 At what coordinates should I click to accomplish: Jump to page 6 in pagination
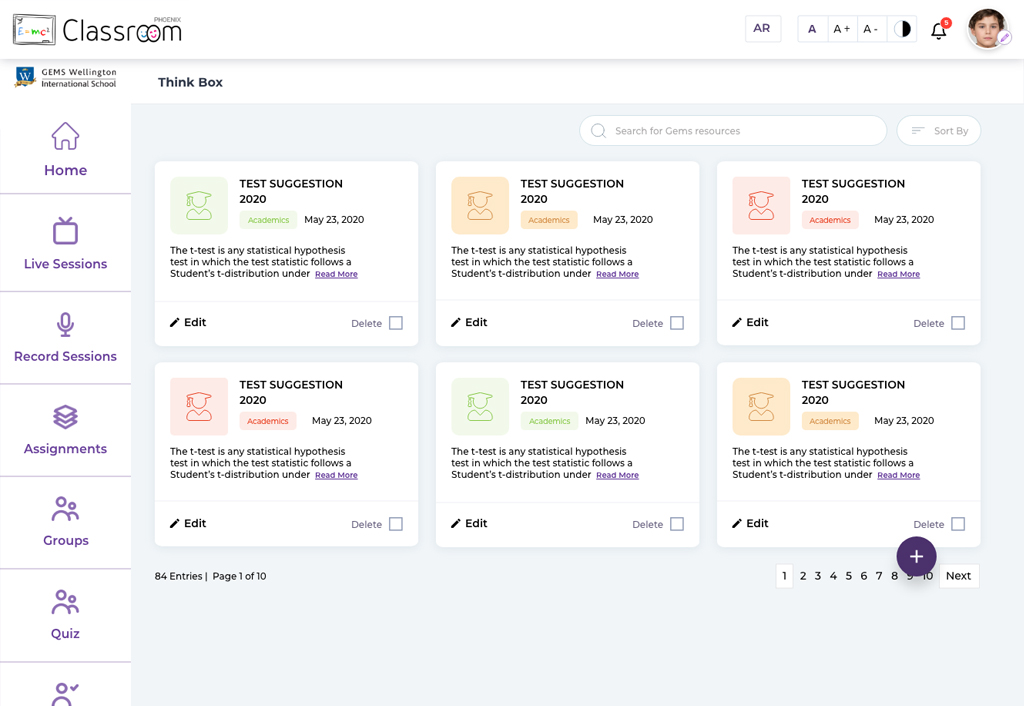(863, 576)
